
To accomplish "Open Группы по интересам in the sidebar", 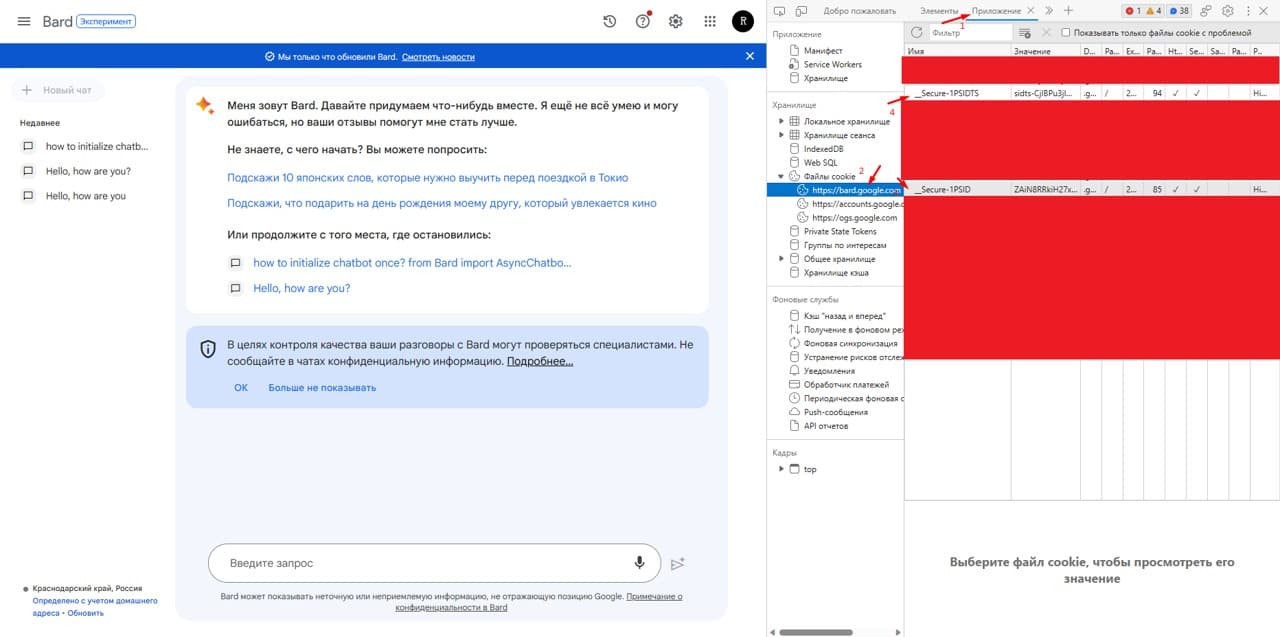I will [x=845, y=245].
